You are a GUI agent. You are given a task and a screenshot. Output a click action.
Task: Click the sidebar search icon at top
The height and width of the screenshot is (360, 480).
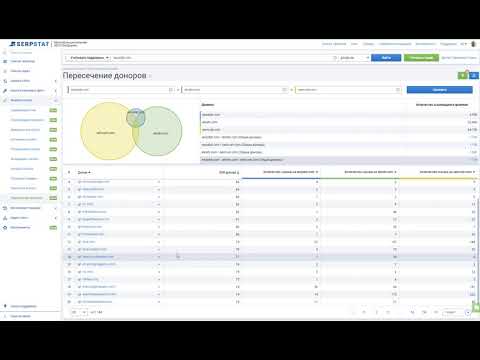click(x=5, y=53)
